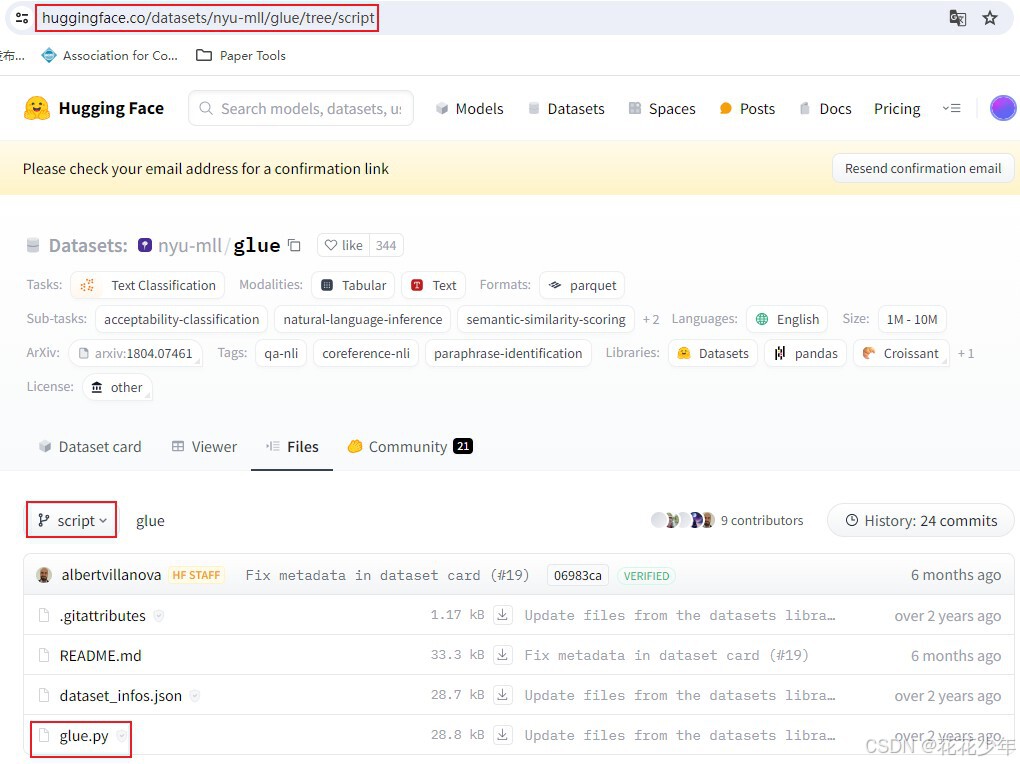The height and width of the screenshot is (764, 1020).
Task: Expand the navigation more-options menu
Action: (x=951, y=108)
